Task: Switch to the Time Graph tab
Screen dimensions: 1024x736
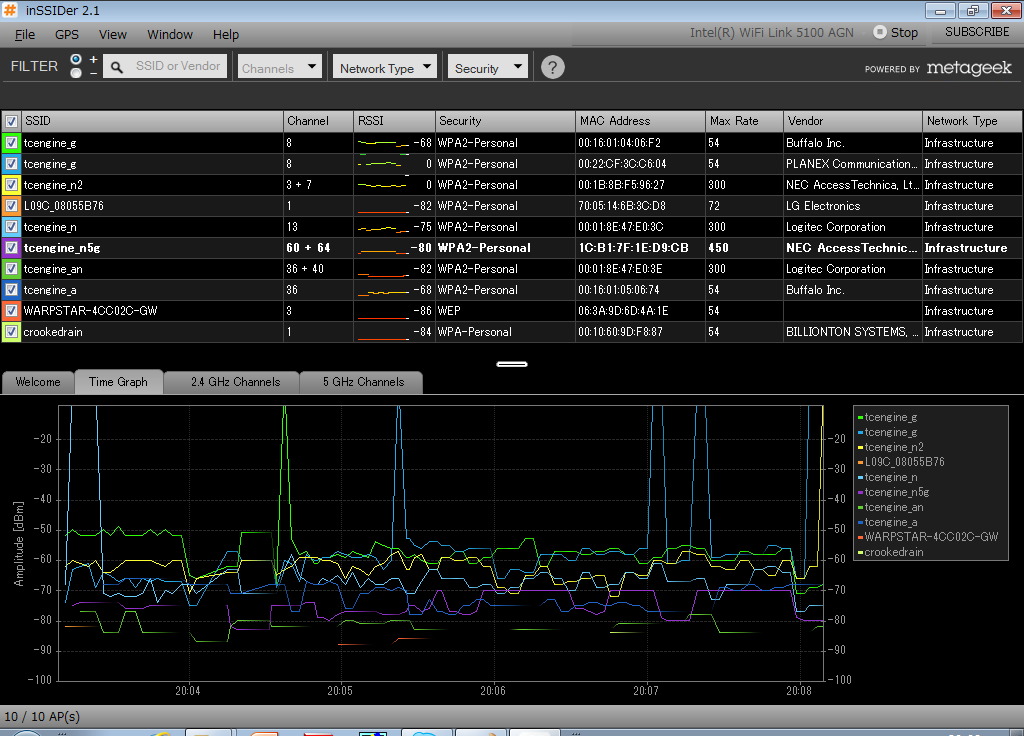Action: tap(118, 382)
